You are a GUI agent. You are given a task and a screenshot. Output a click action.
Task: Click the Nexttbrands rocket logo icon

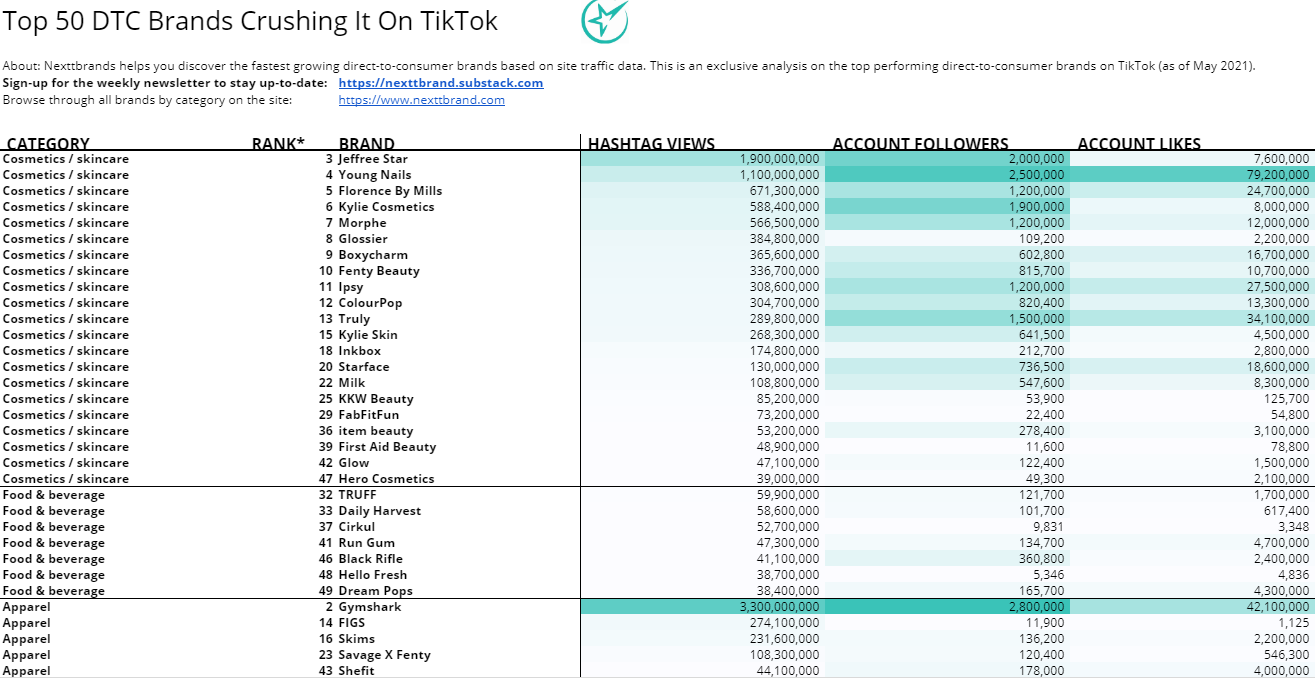pyautogui.click(x=606, y=22)
